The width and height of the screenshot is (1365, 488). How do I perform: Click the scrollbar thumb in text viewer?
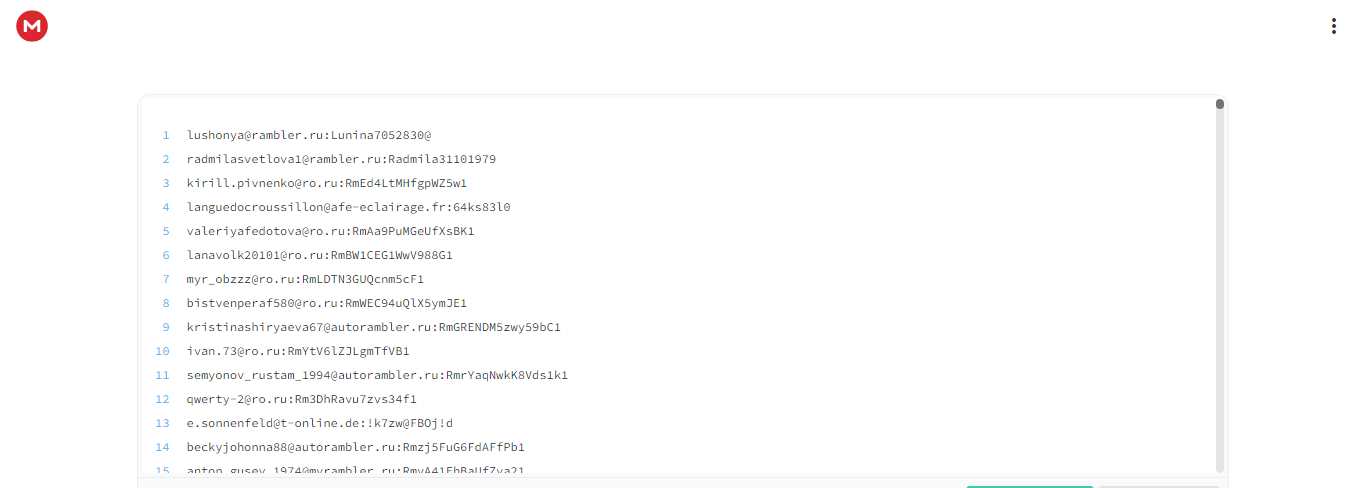tap(1220, 104)
